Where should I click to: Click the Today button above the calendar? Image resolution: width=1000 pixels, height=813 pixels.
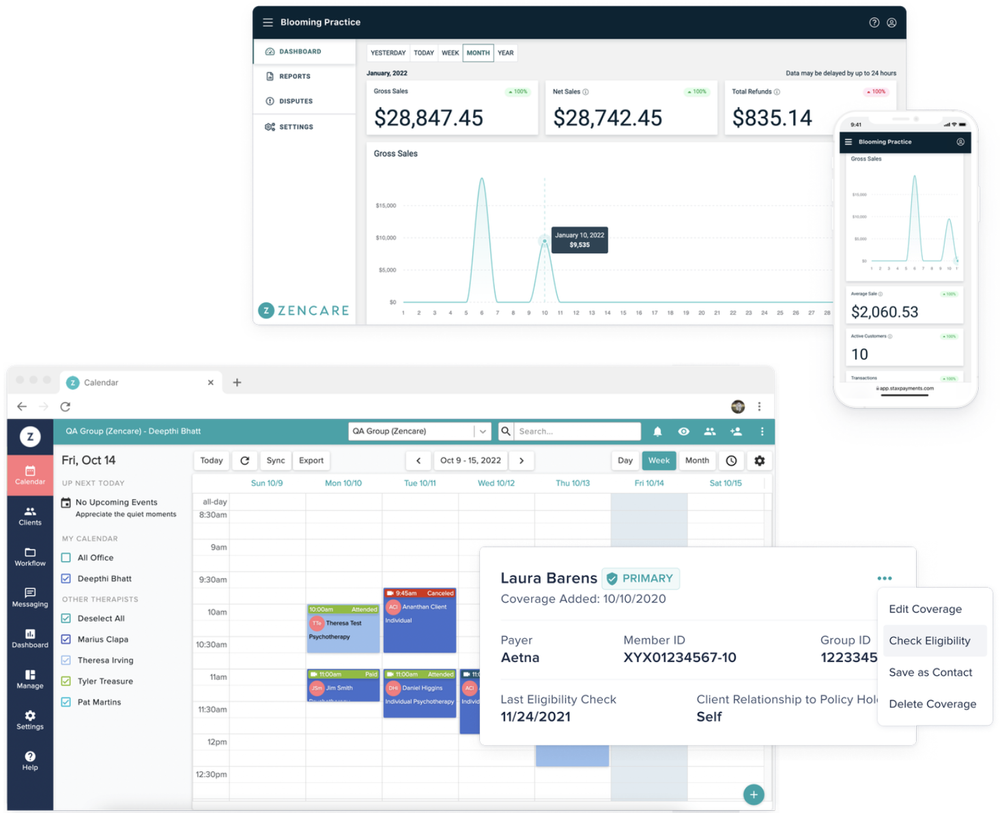pyautogui.click(x=211, y=460)
